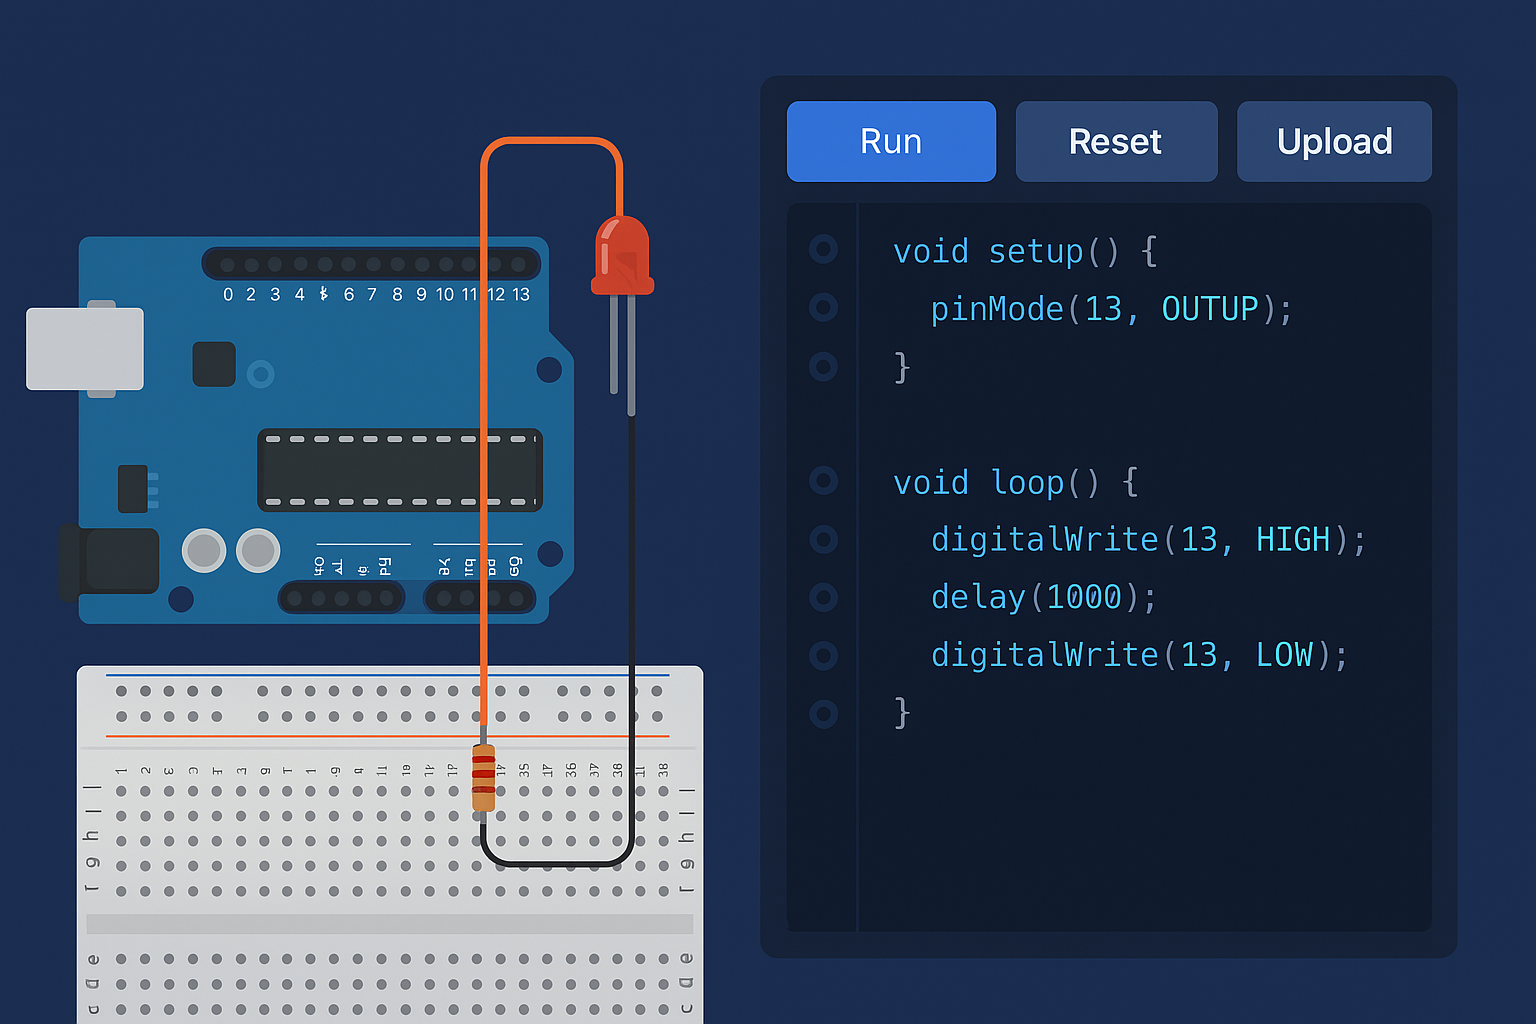Place the cursor on the digitalWrite(13, HIGH) line

tap(1147, 540)
